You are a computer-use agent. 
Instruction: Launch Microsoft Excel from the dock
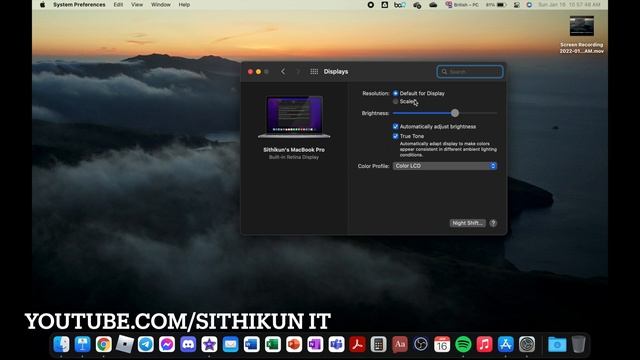pyautogui.click(x=273, y=344)
